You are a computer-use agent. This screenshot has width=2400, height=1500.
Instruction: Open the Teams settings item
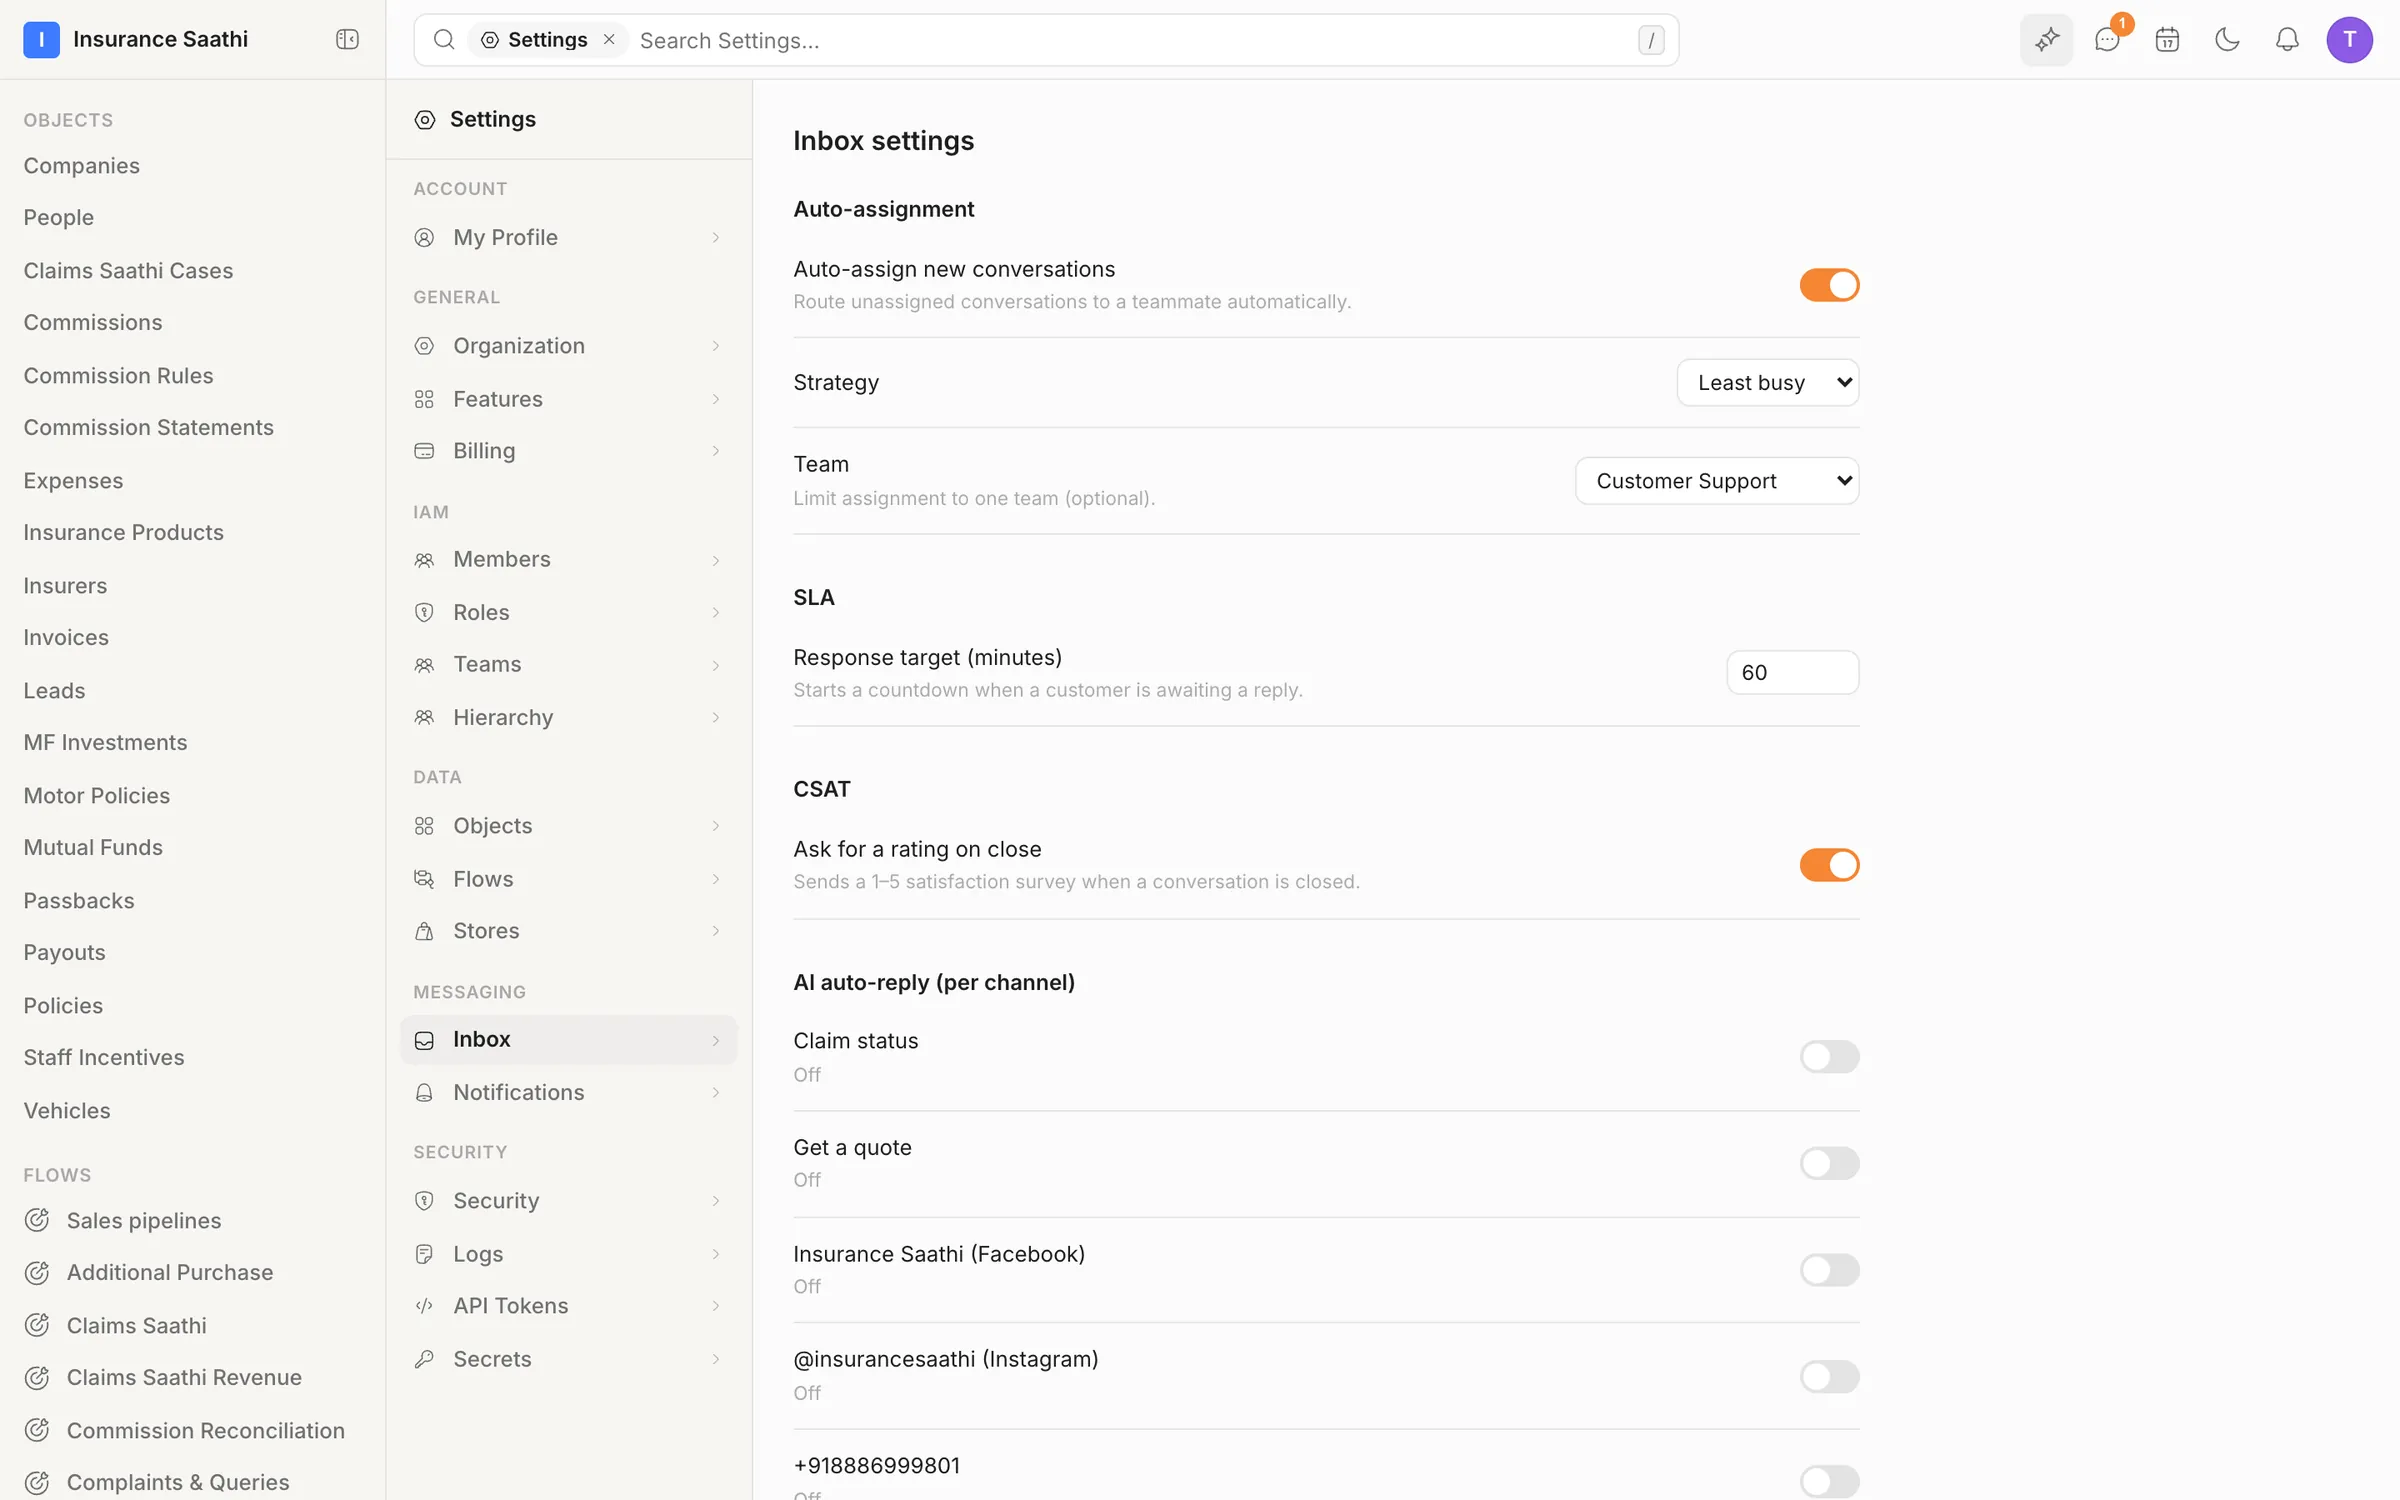pyautogui.click(x=568, y=664)
